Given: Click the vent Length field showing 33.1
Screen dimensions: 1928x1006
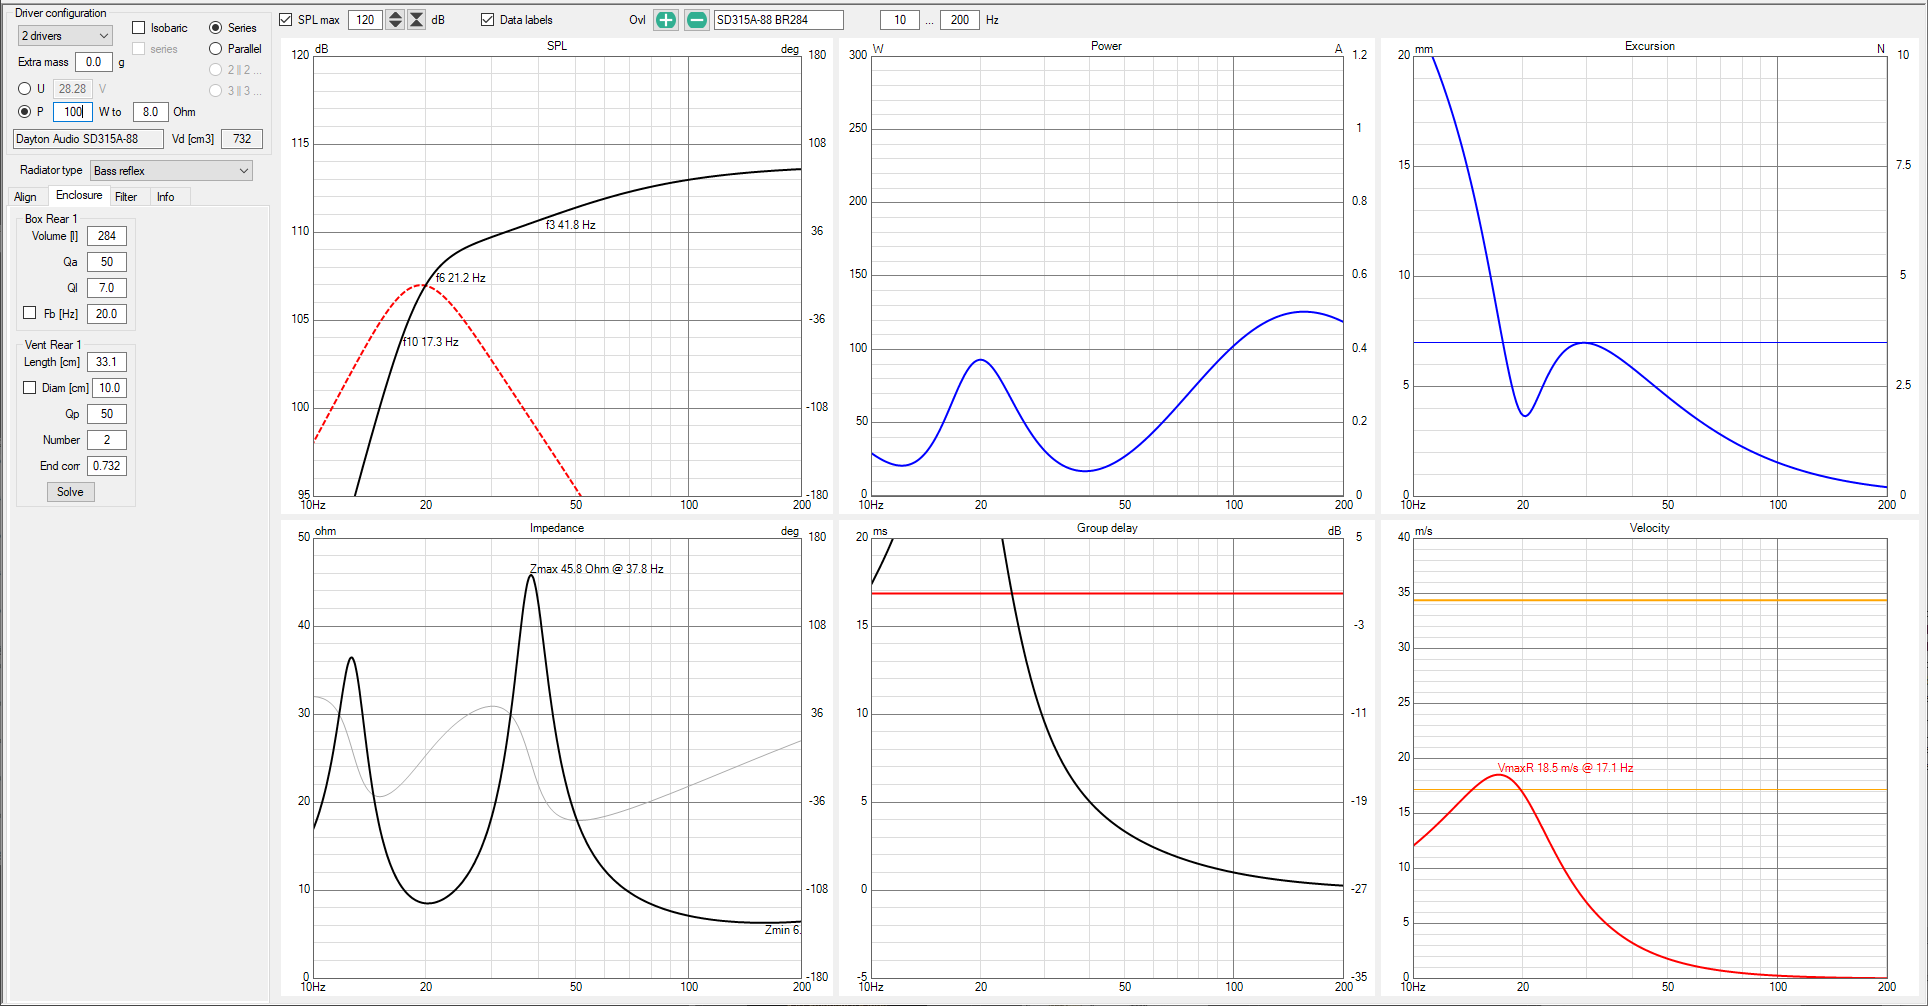Looking at the screenshot, I should [107, 362].
